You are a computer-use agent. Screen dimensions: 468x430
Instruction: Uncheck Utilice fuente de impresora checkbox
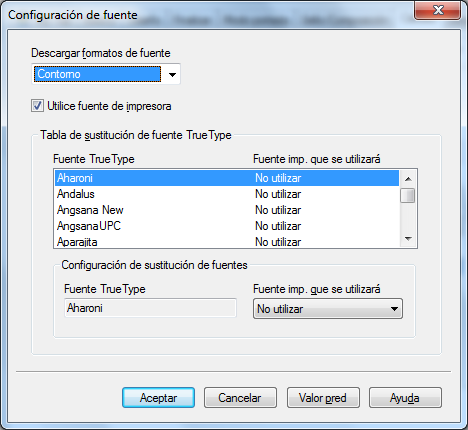coord(37,106)
